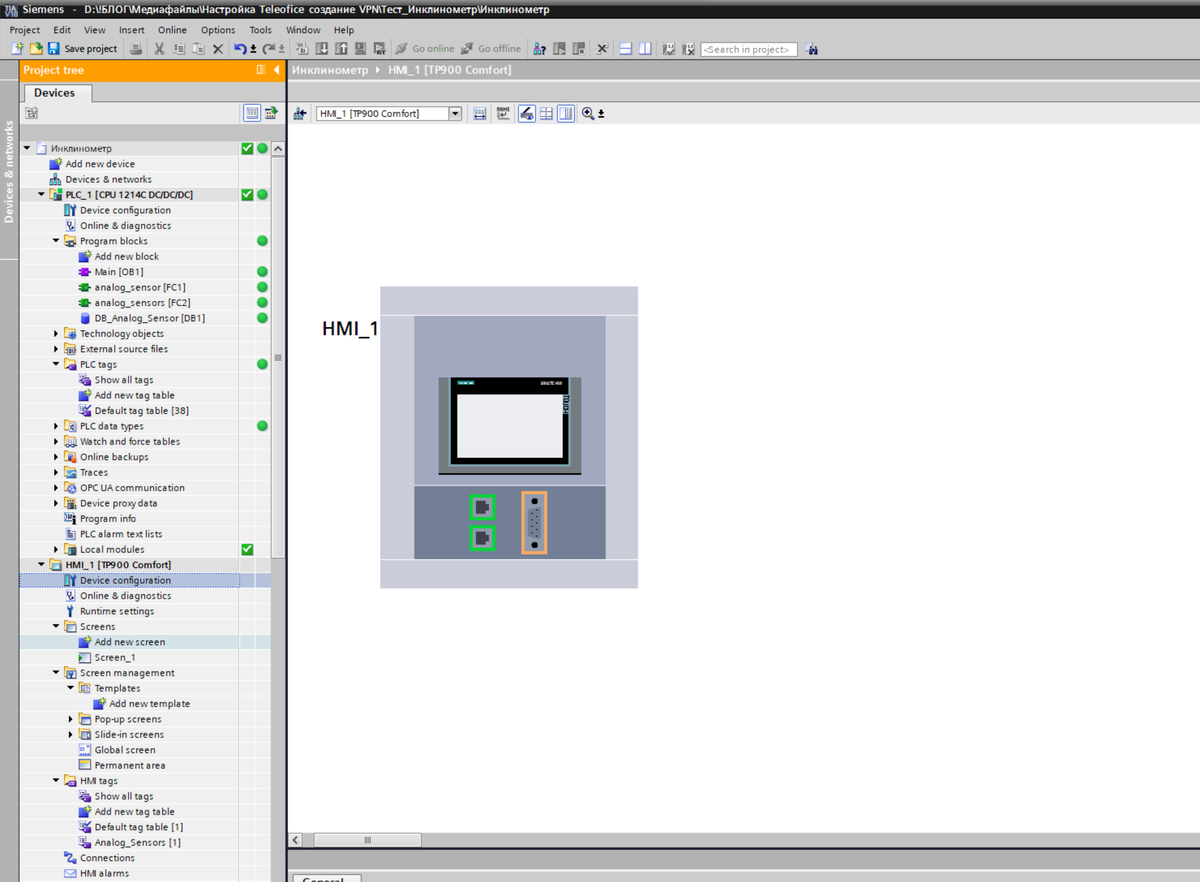Collapse the Program blocks folder

pos(56,241)
